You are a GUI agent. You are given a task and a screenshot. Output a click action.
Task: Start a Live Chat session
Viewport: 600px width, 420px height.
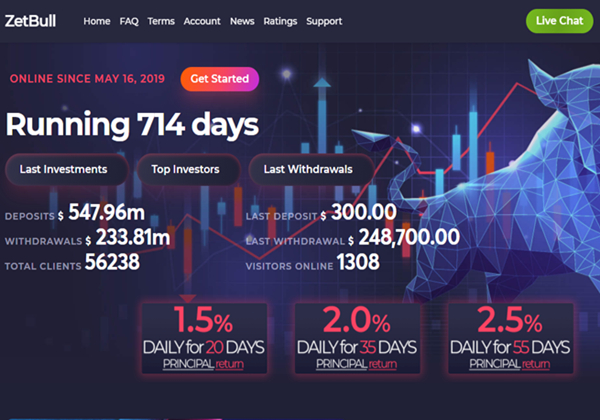pos(558,21)
